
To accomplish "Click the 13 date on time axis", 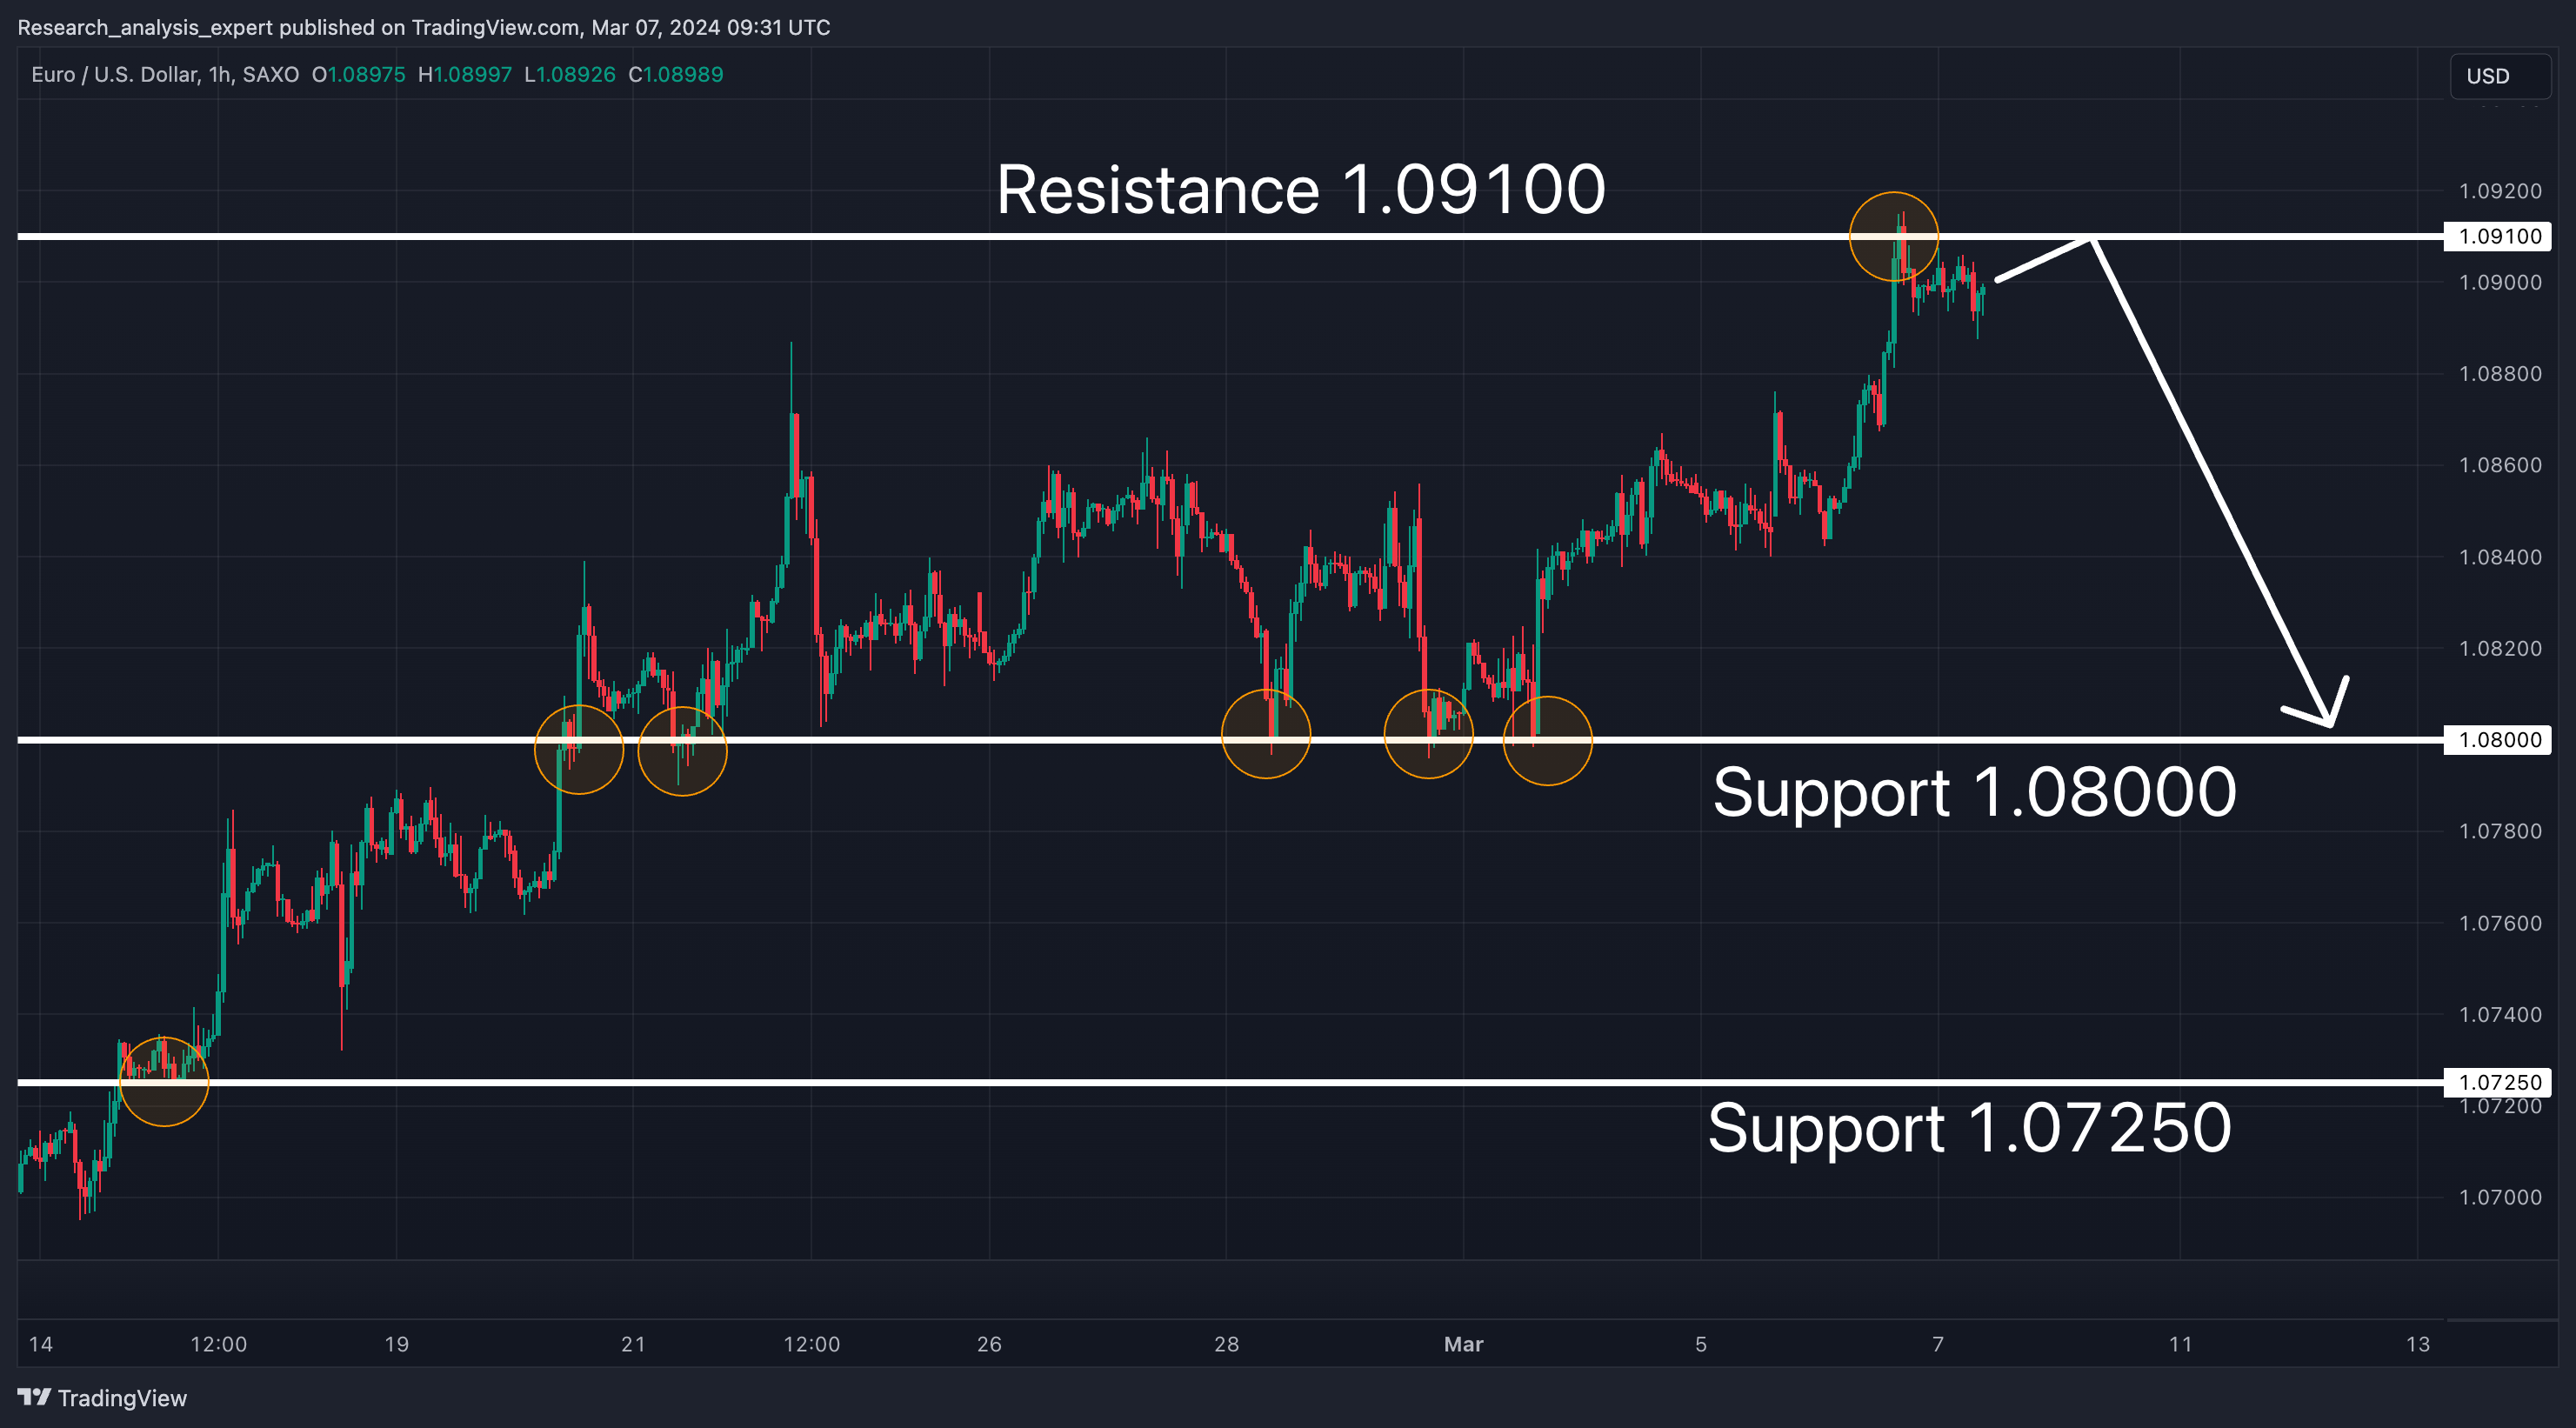I will pos(2417,1344).
